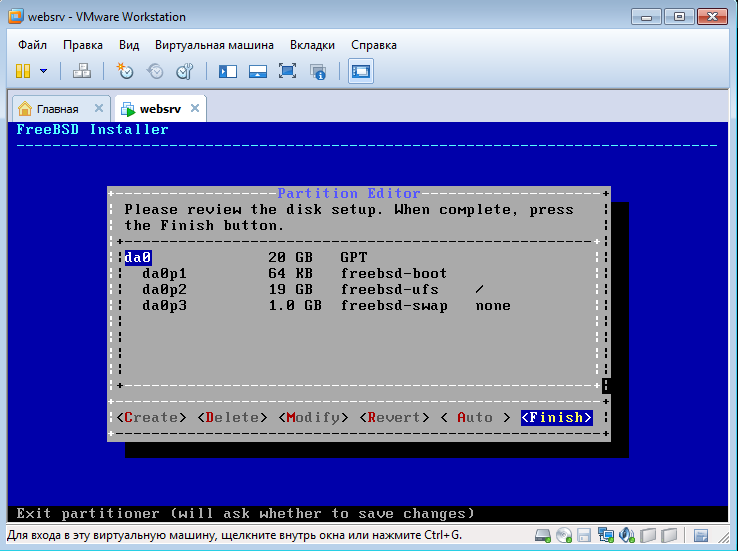Click the send Ctrl+Alt+Del toolbar icon
This screenshot has height=551, width=738.
(x=83, y=71)
